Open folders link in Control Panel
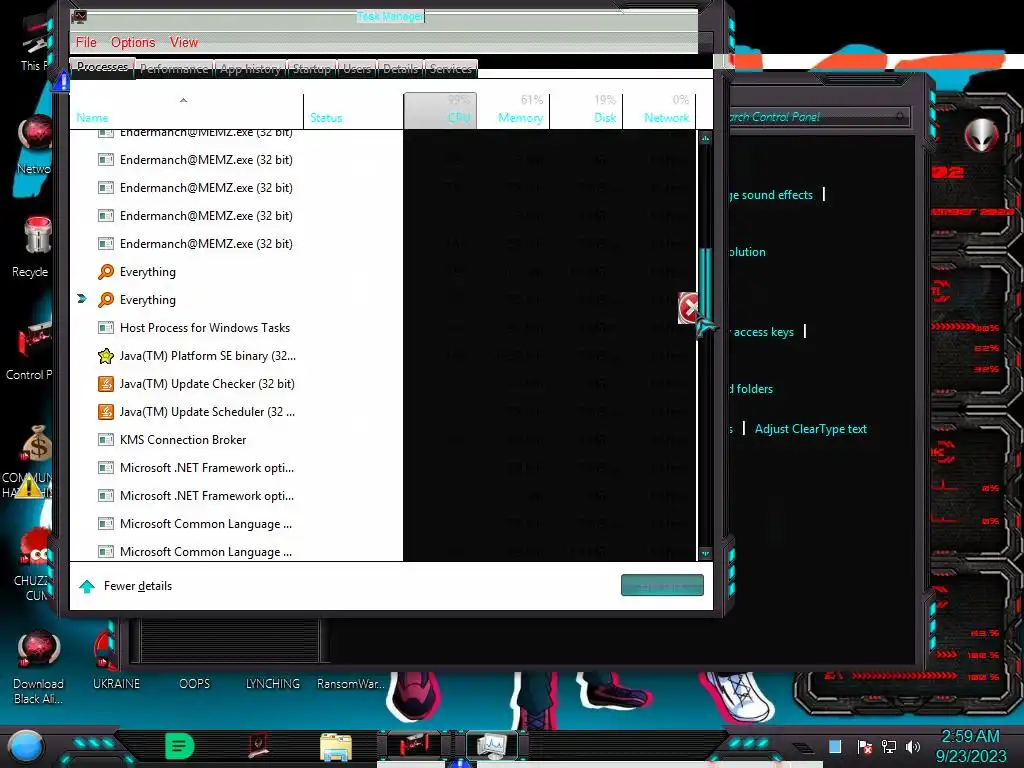Screen dimensions: 1024x768 pyautogui.click(x=752, y=389)
